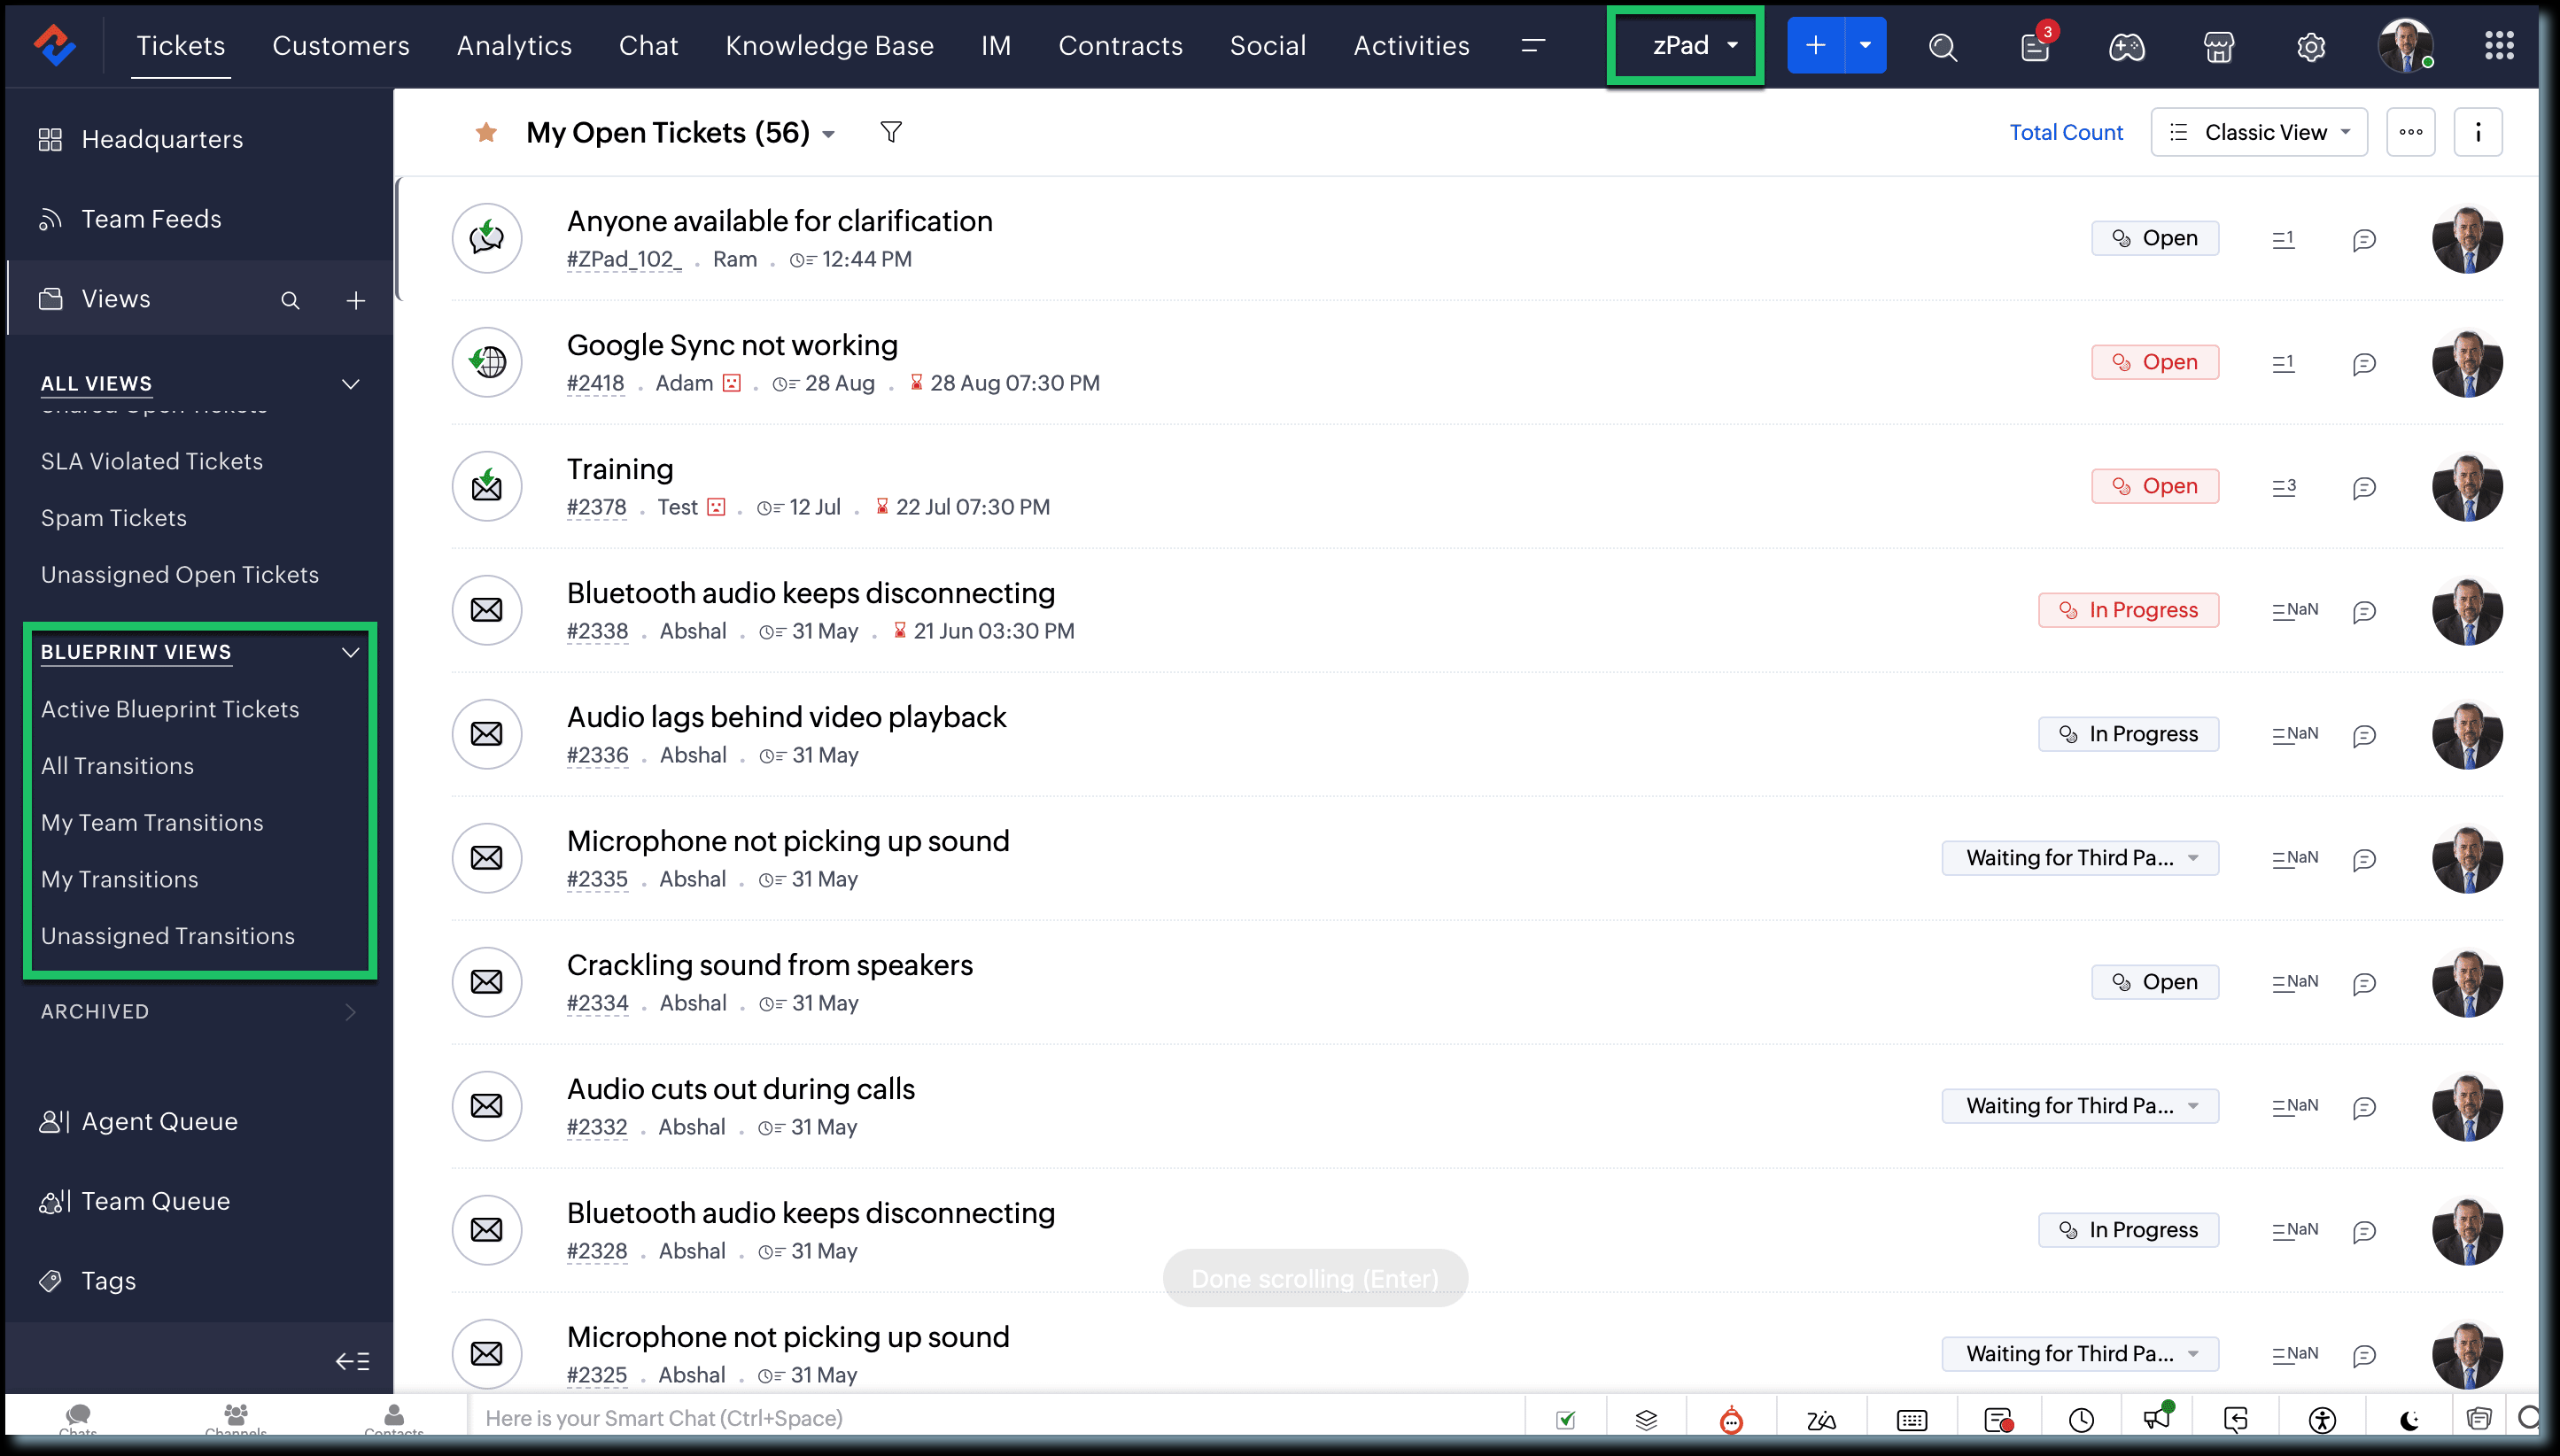2560x1456 pixels.
Task: Toggle favorite star for My Open Tickets
Action: pos(487,132)
